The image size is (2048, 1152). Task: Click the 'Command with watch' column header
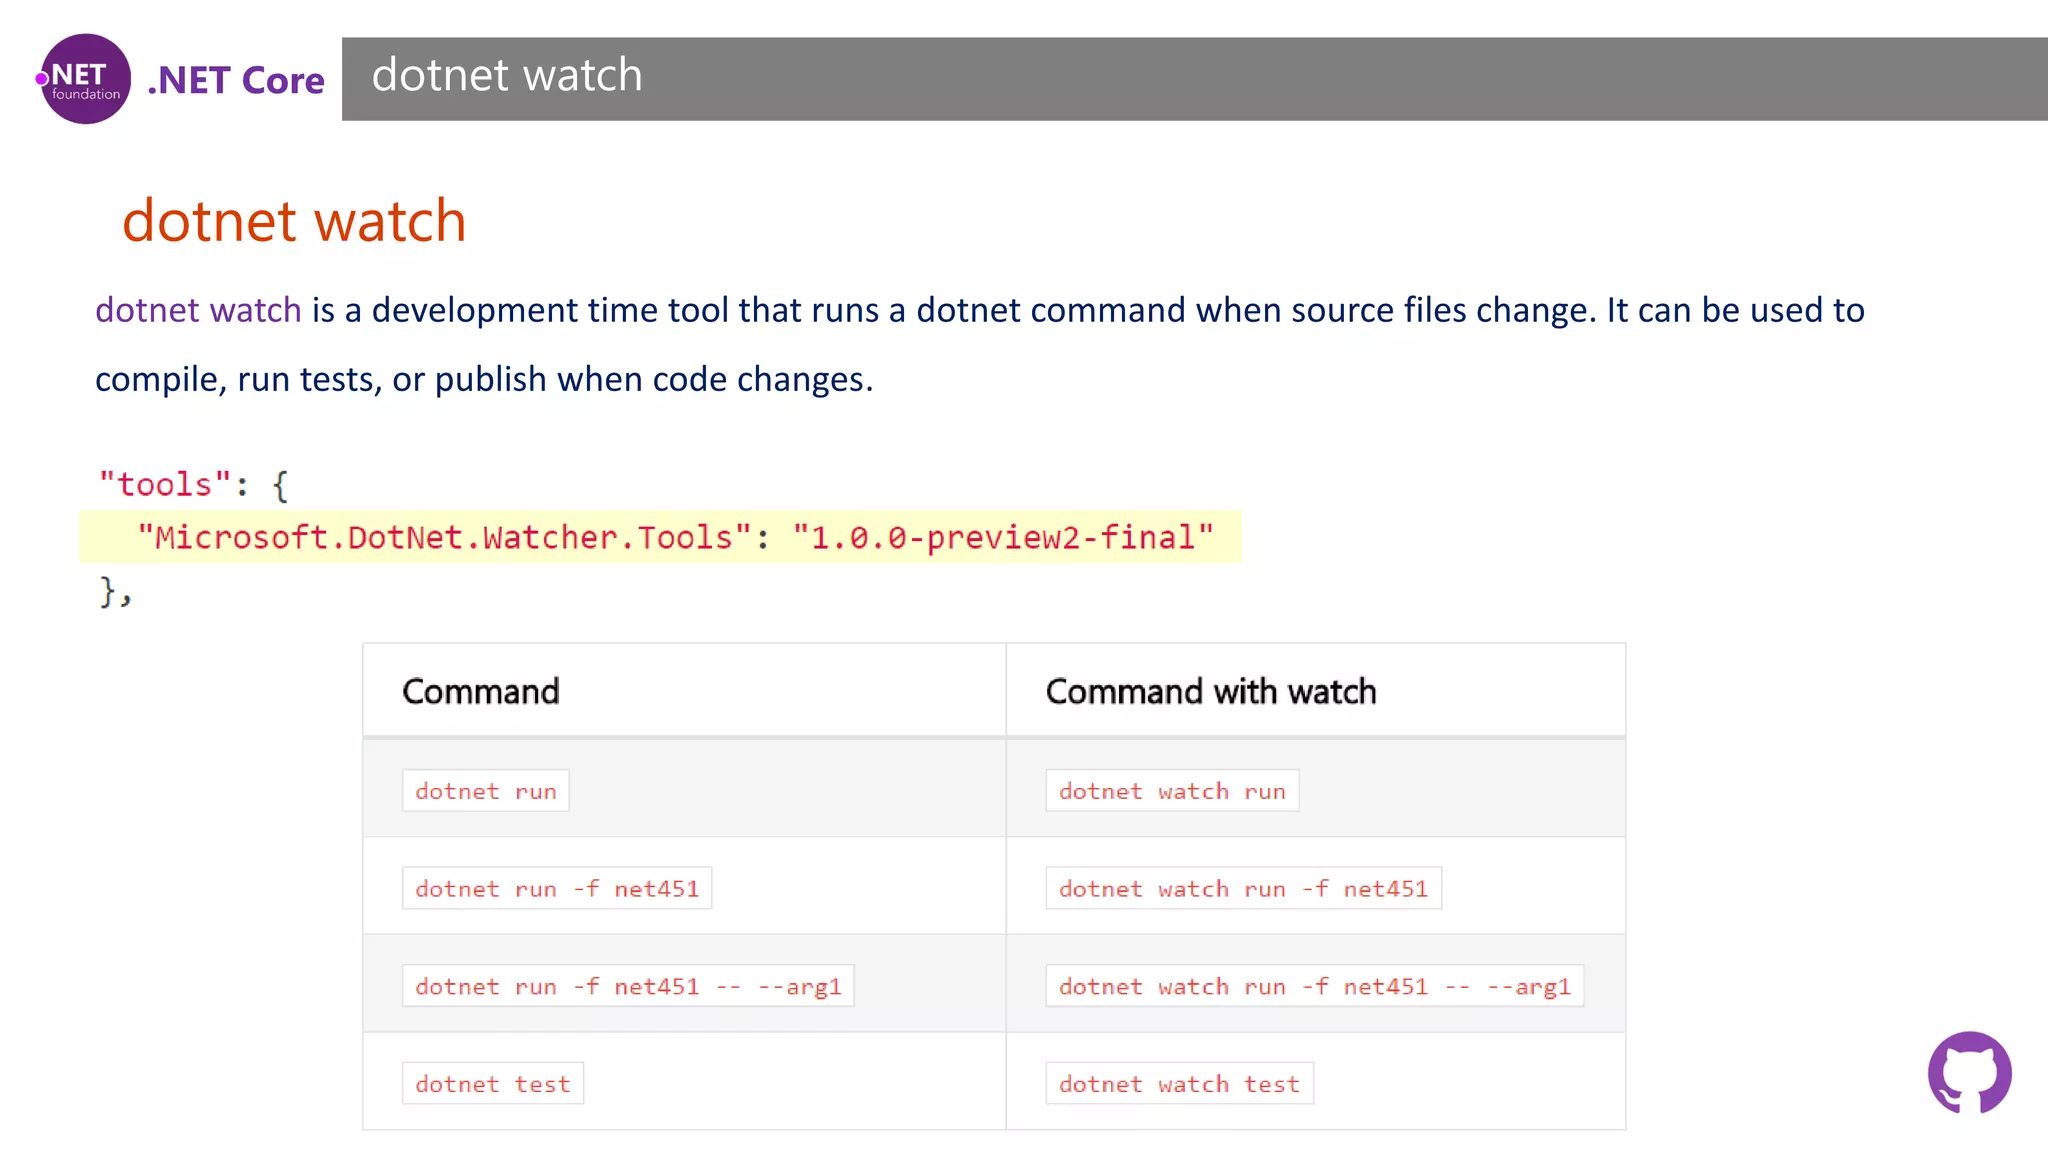[1210, 691]
